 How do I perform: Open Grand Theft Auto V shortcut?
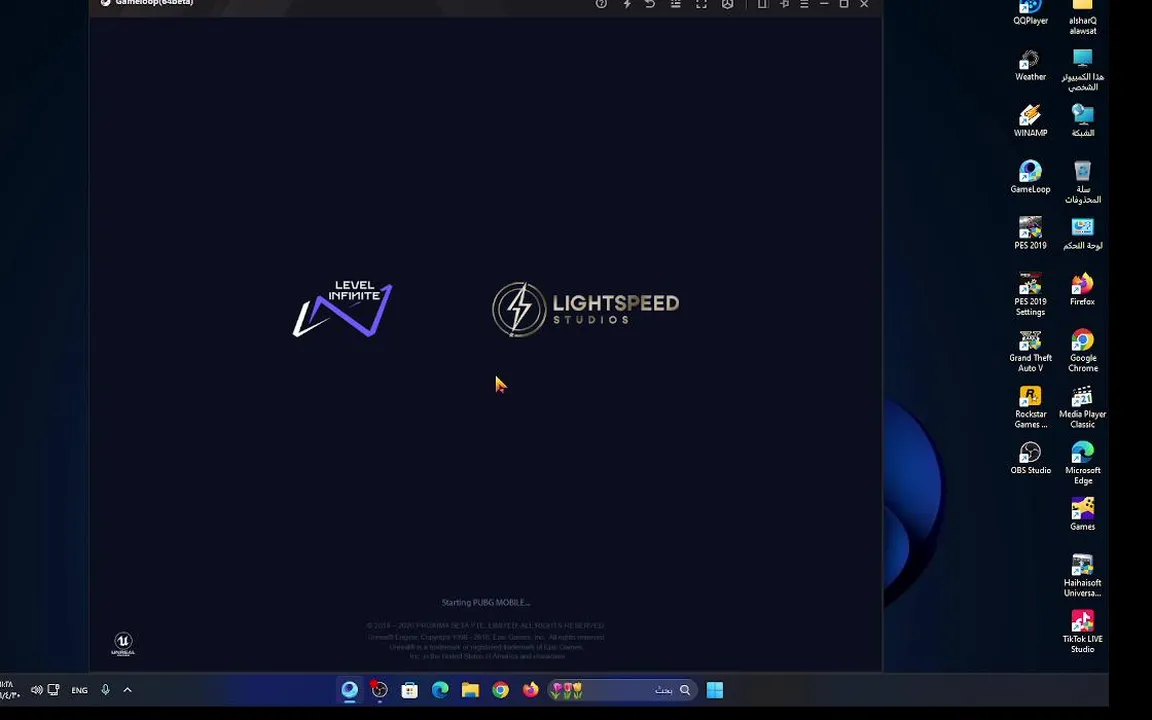pos(1030,350)
